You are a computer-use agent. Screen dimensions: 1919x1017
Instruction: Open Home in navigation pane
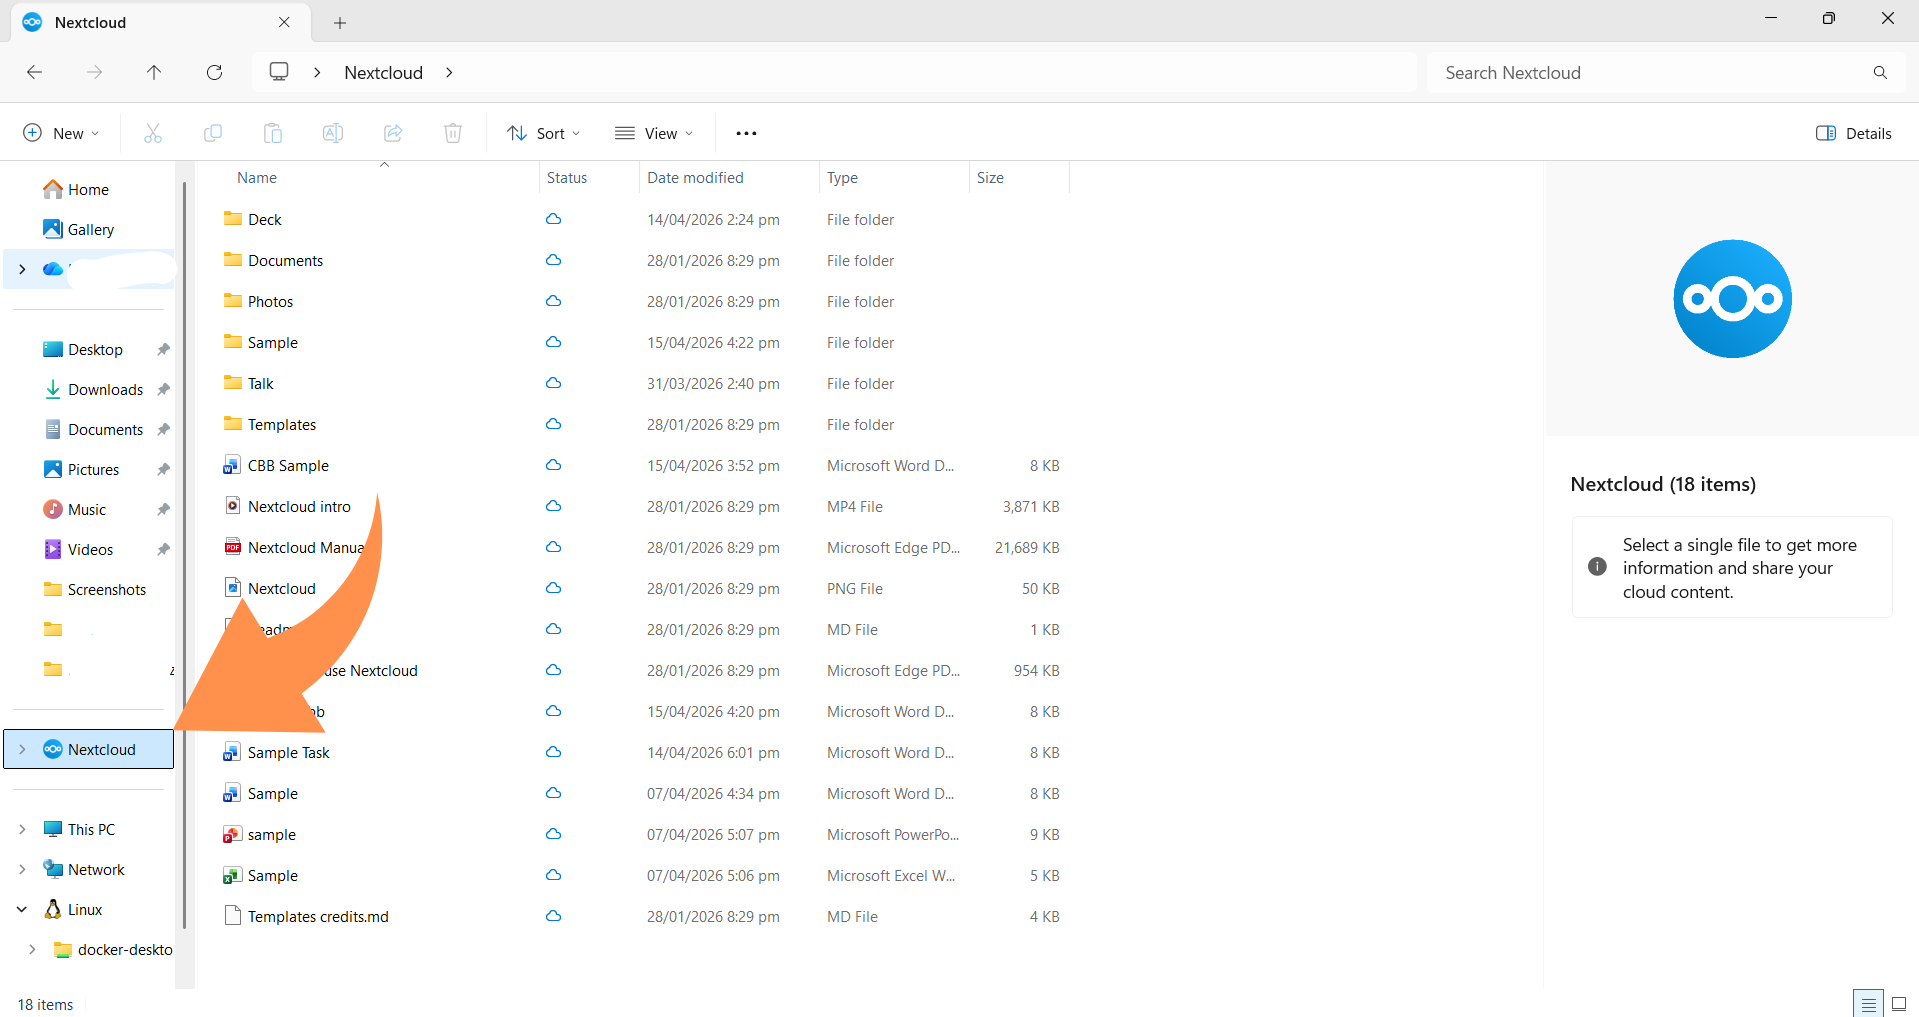pyautogui.click(x=88, y=189)
